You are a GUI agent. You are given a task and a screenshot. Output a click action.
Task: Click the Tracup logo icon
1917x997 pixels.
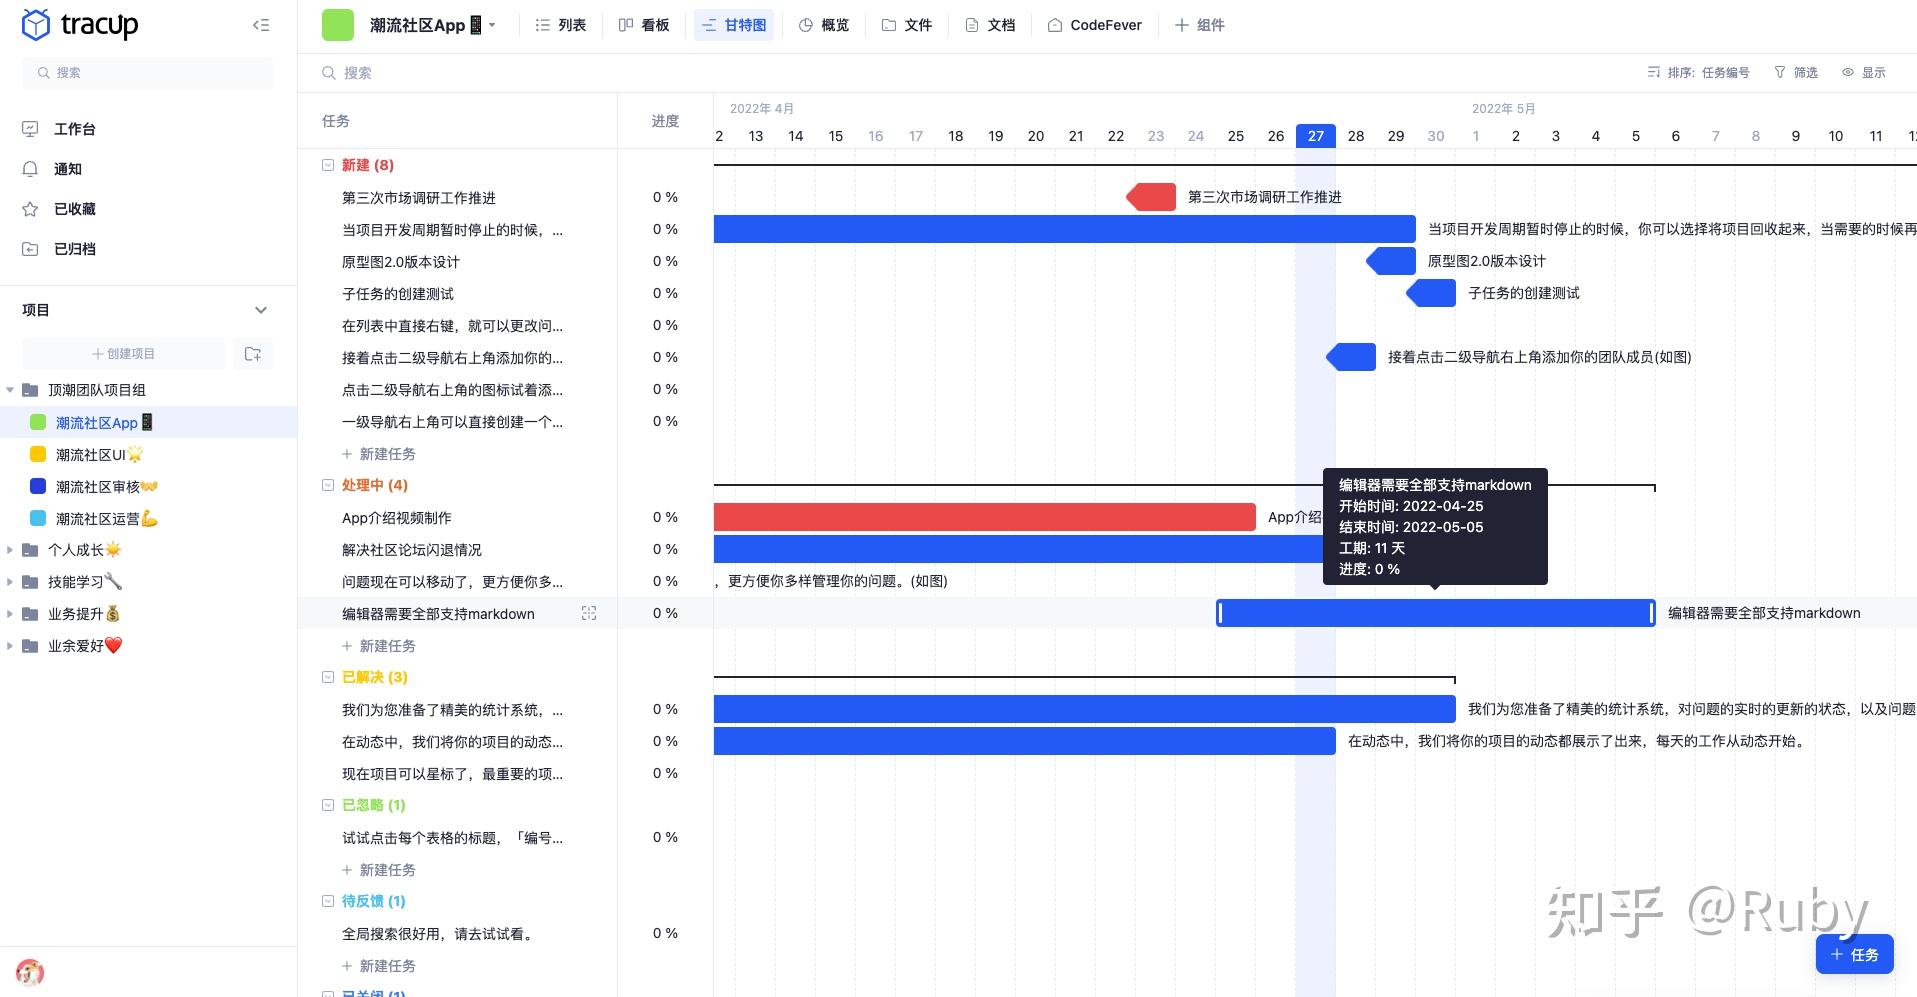click(x=35, y=25)
